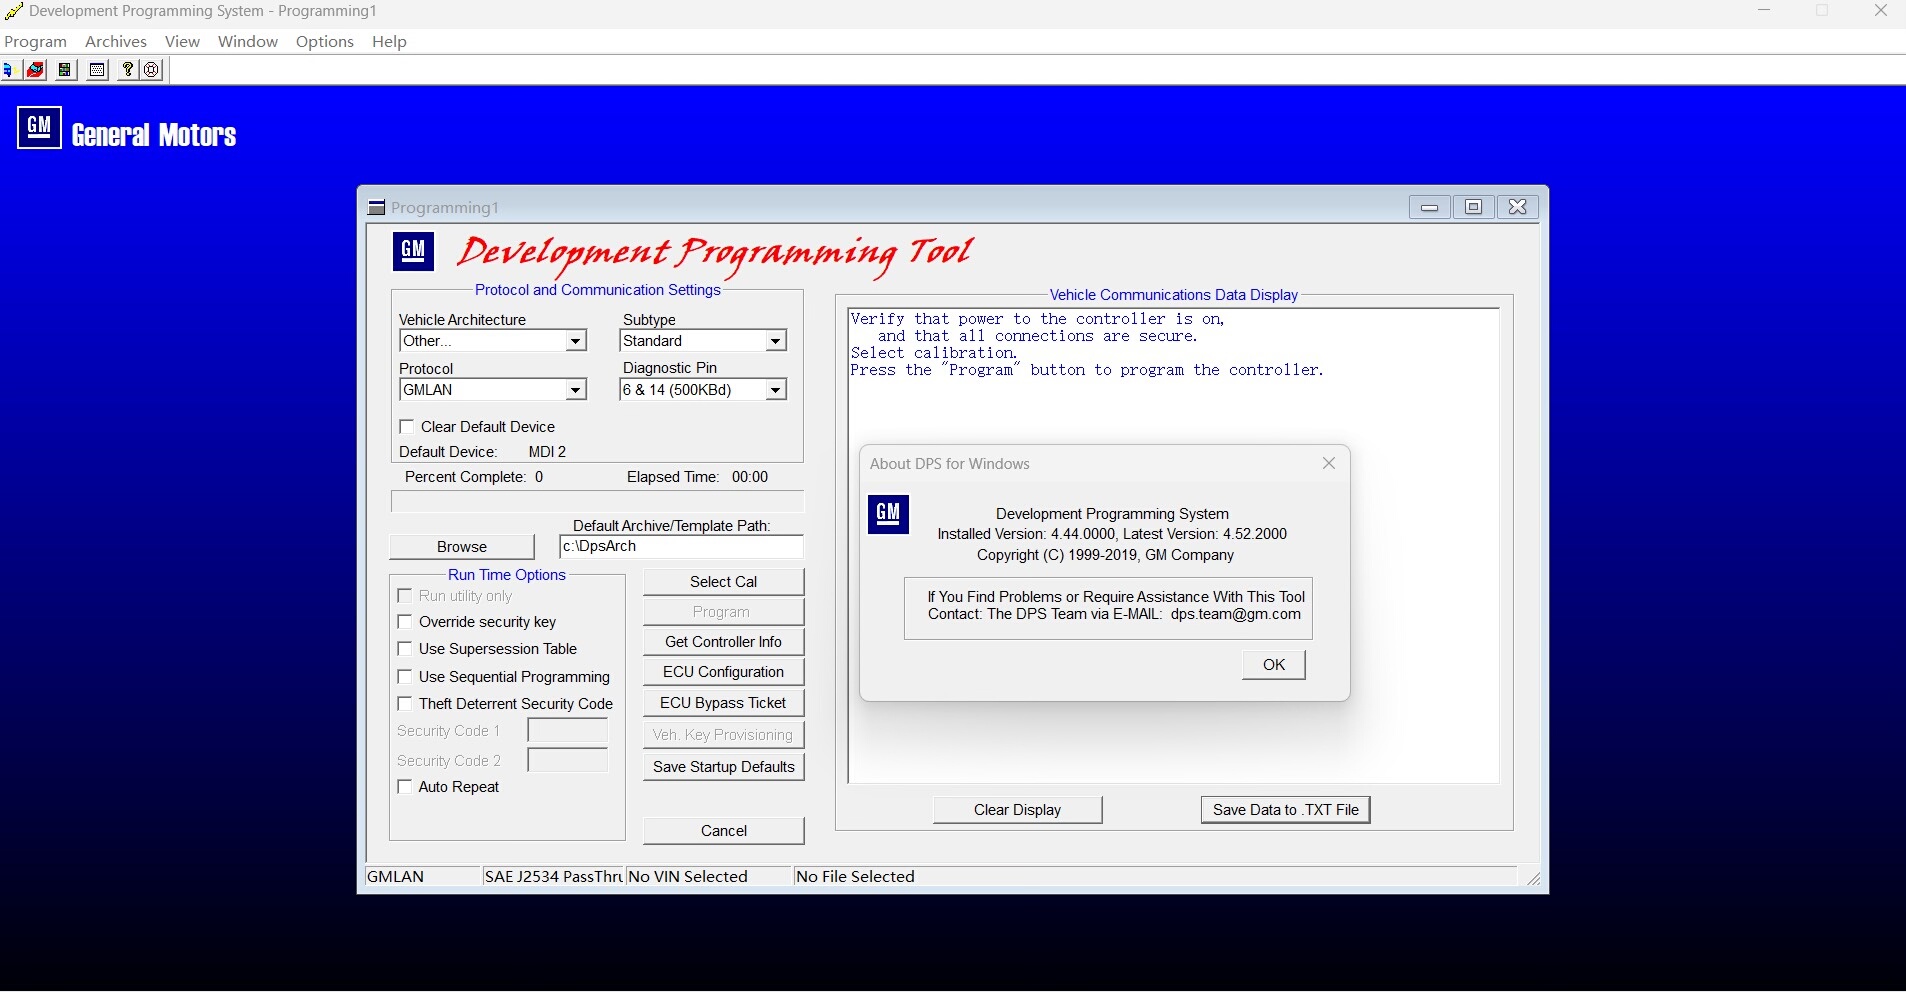Expand the Vehicle Architecture dropdown
The image size is (1906, 992).
pos(575,342)
